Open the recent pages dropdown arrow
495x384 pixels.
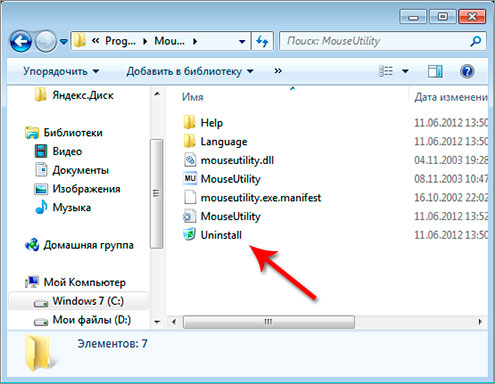pos(63,42)
